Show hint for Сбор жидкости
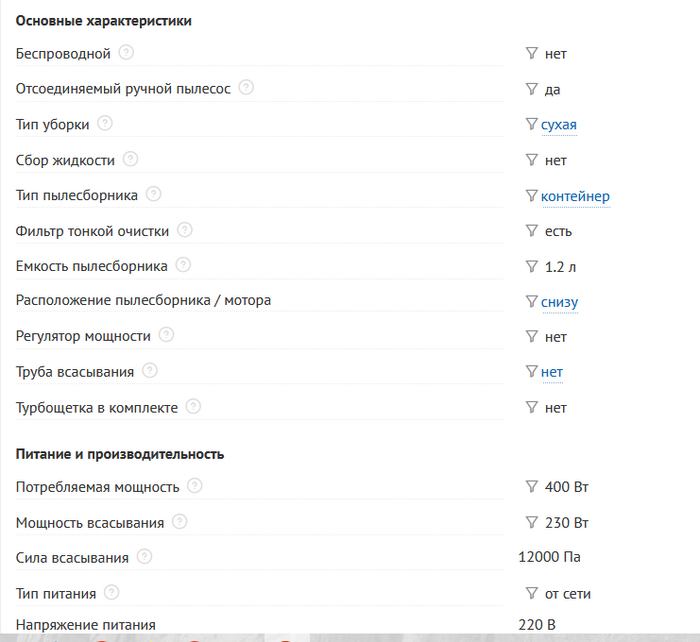 click(x=131, y=159)
